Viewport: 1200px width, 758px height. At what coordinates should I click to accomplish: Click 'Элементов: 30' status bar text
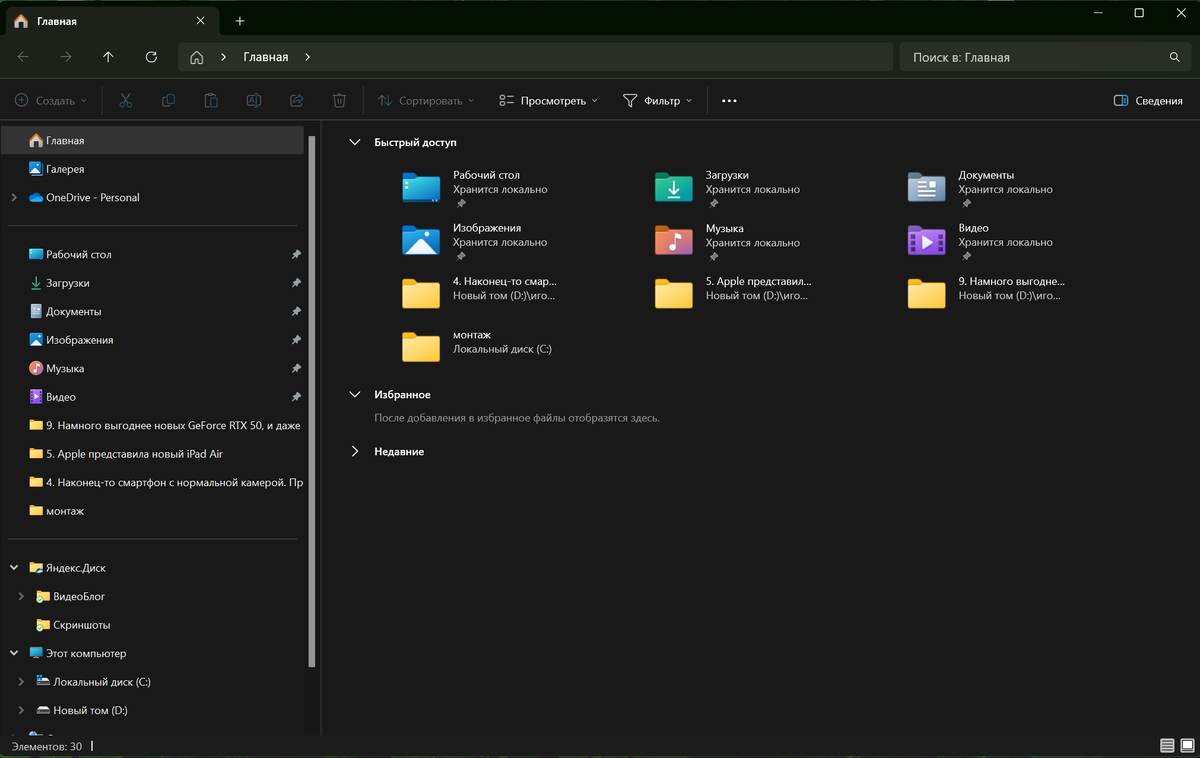click(47, 746)
